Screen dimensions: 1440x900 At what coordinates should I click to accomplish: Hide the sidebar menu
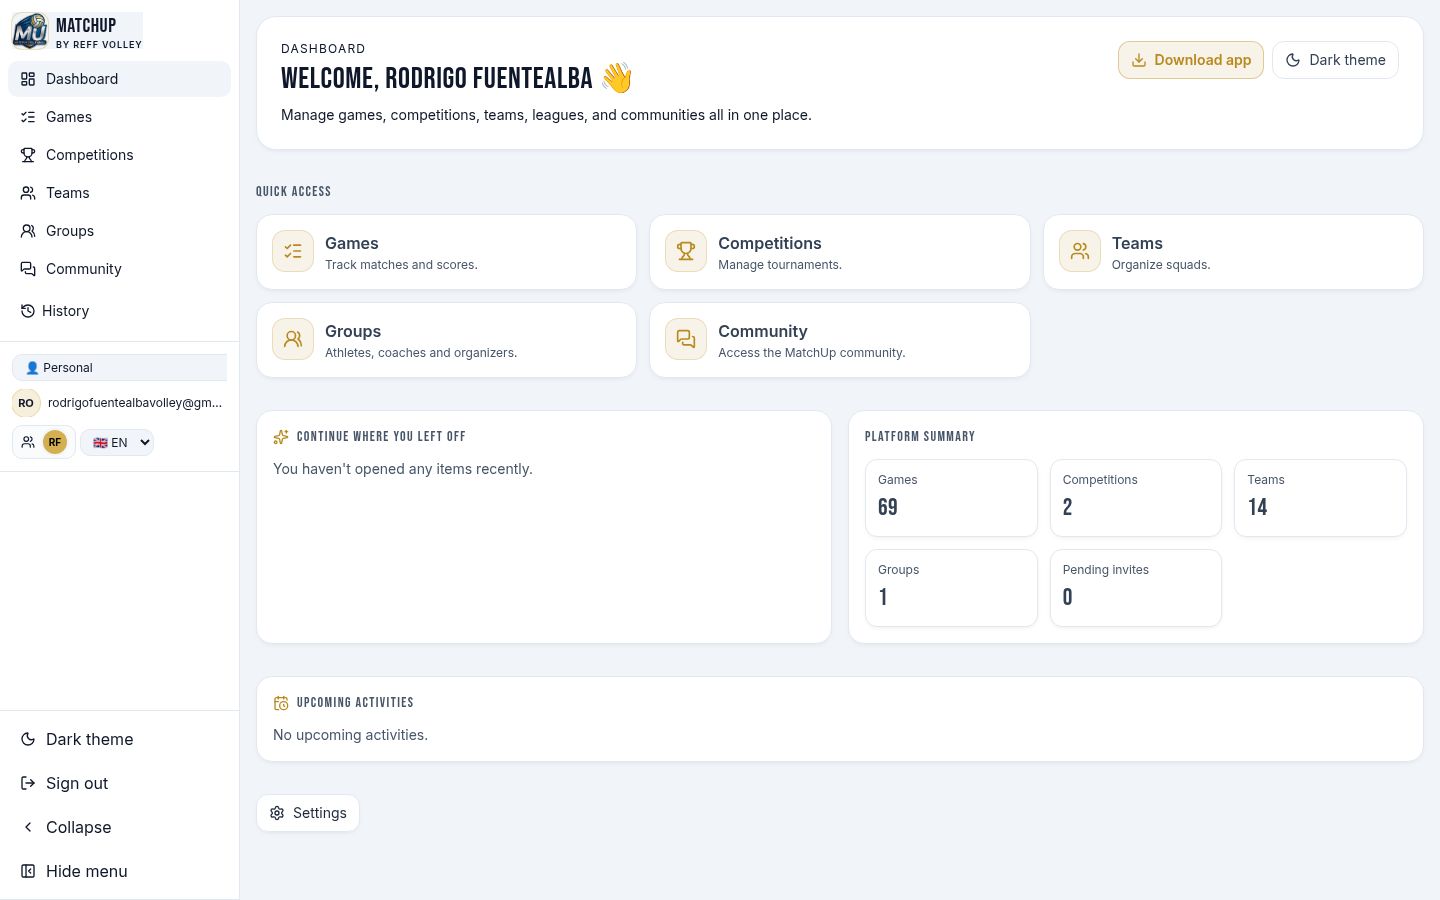[x=119, y=871]
